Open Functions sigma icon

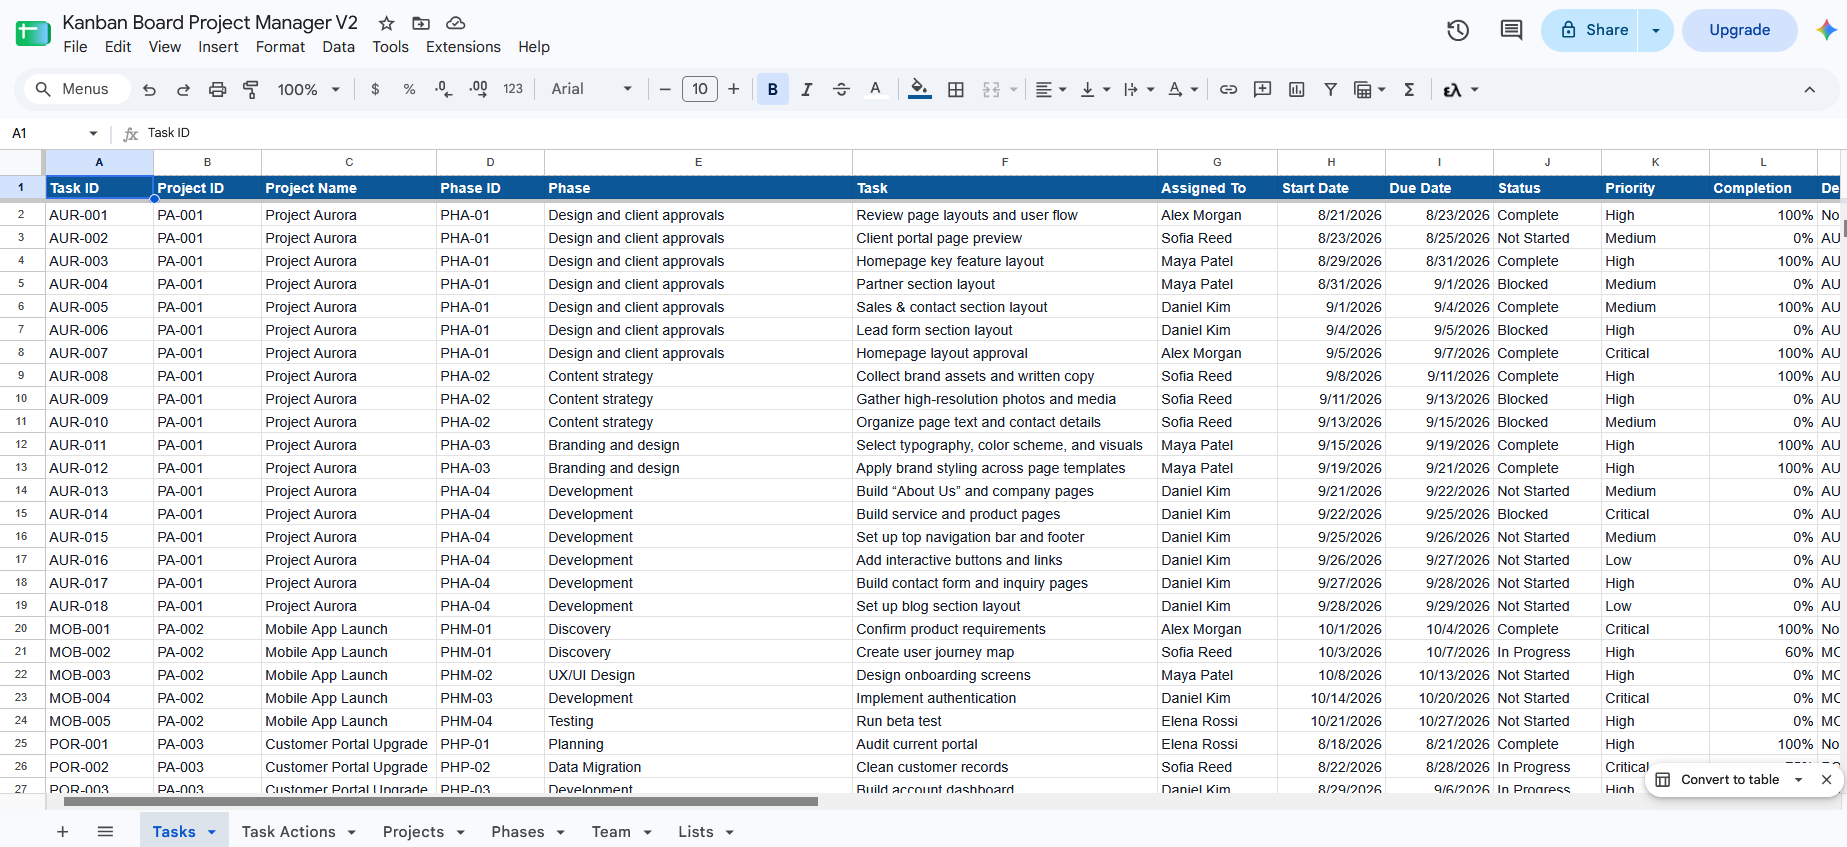[x=1409, y=90]
